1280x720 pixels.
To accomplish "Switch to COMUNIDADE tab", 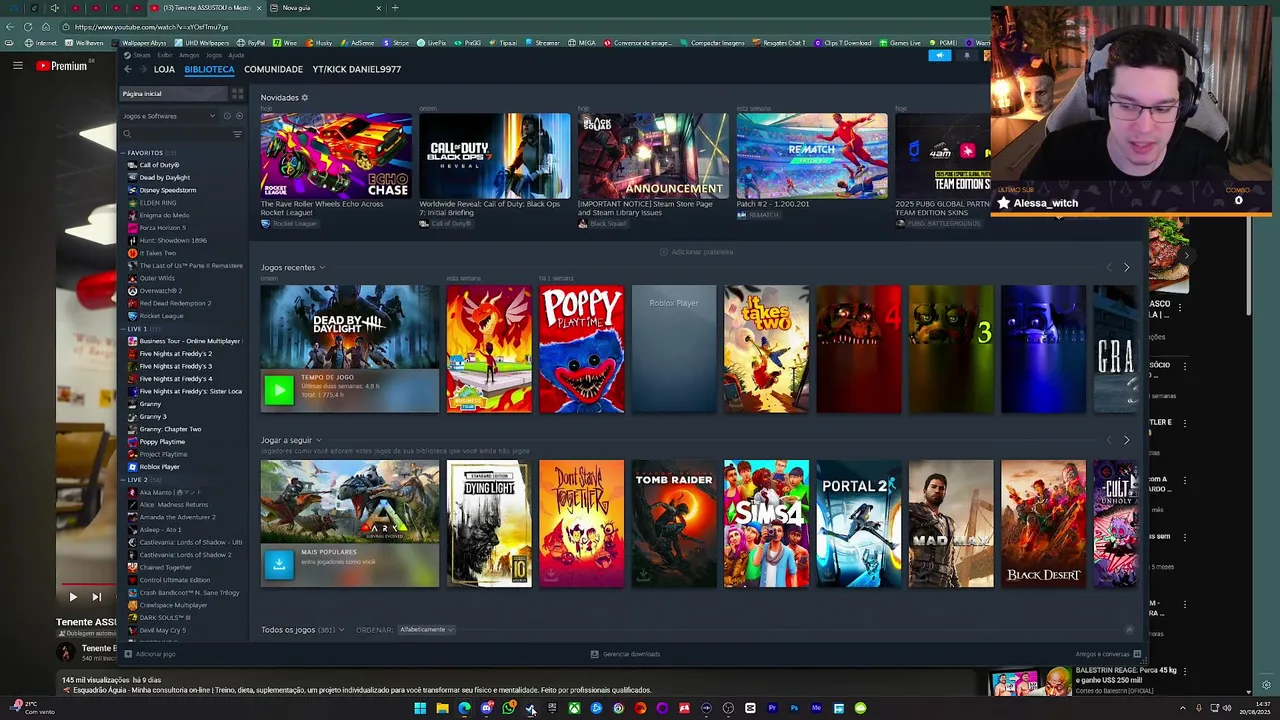I will click(273, 69).
